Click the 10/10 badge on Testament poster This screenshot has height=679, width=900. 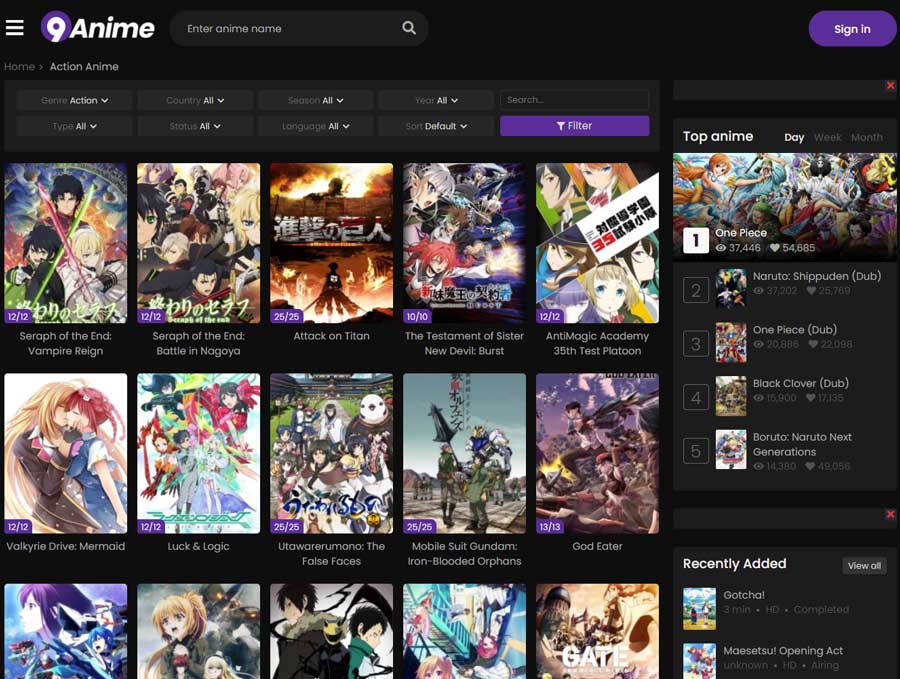pyautogui.click(x=417, y=316)
